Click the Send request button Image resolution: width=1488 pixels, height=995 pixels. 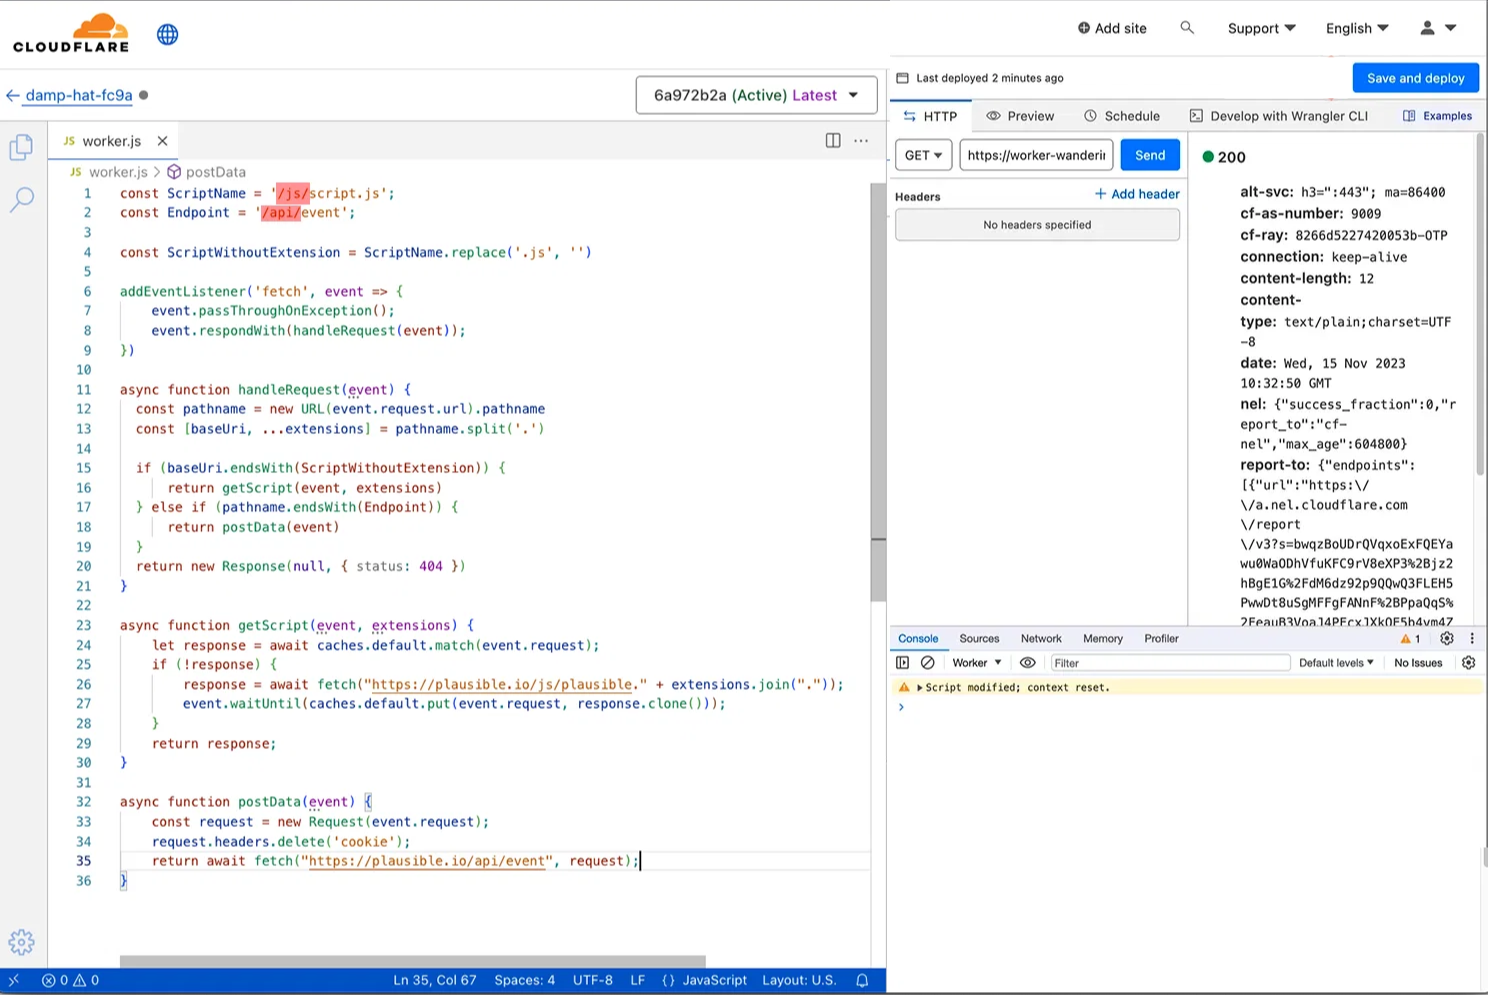pyautogui.click(x=1150, y=155)
